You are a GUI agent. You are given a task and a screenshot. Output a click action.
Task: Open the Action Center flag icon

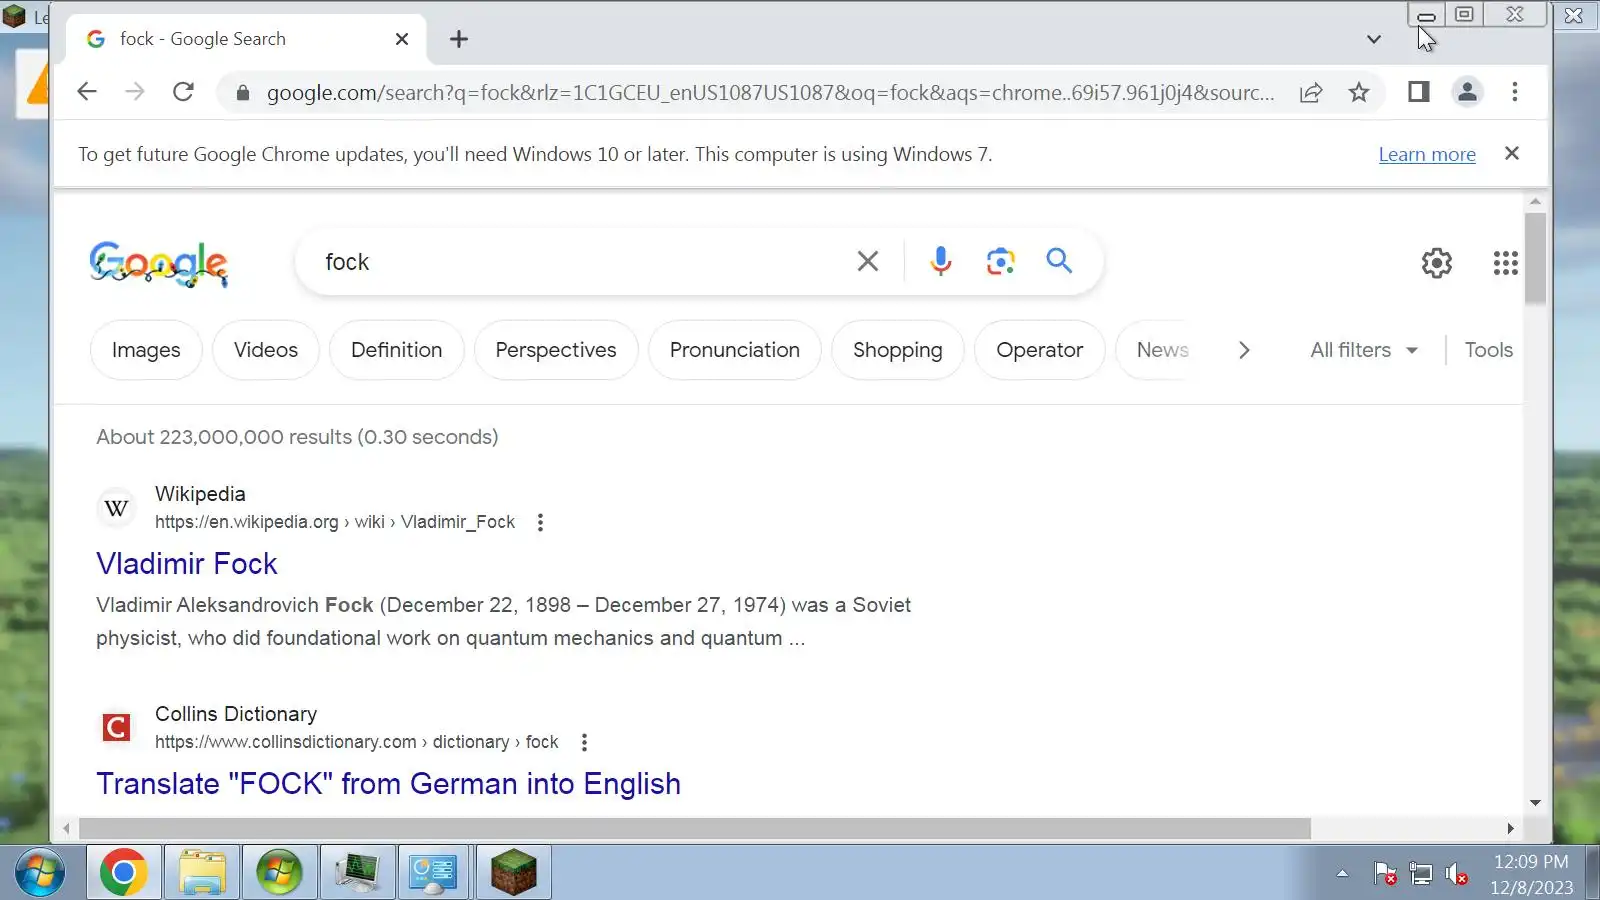(1385, 874)
